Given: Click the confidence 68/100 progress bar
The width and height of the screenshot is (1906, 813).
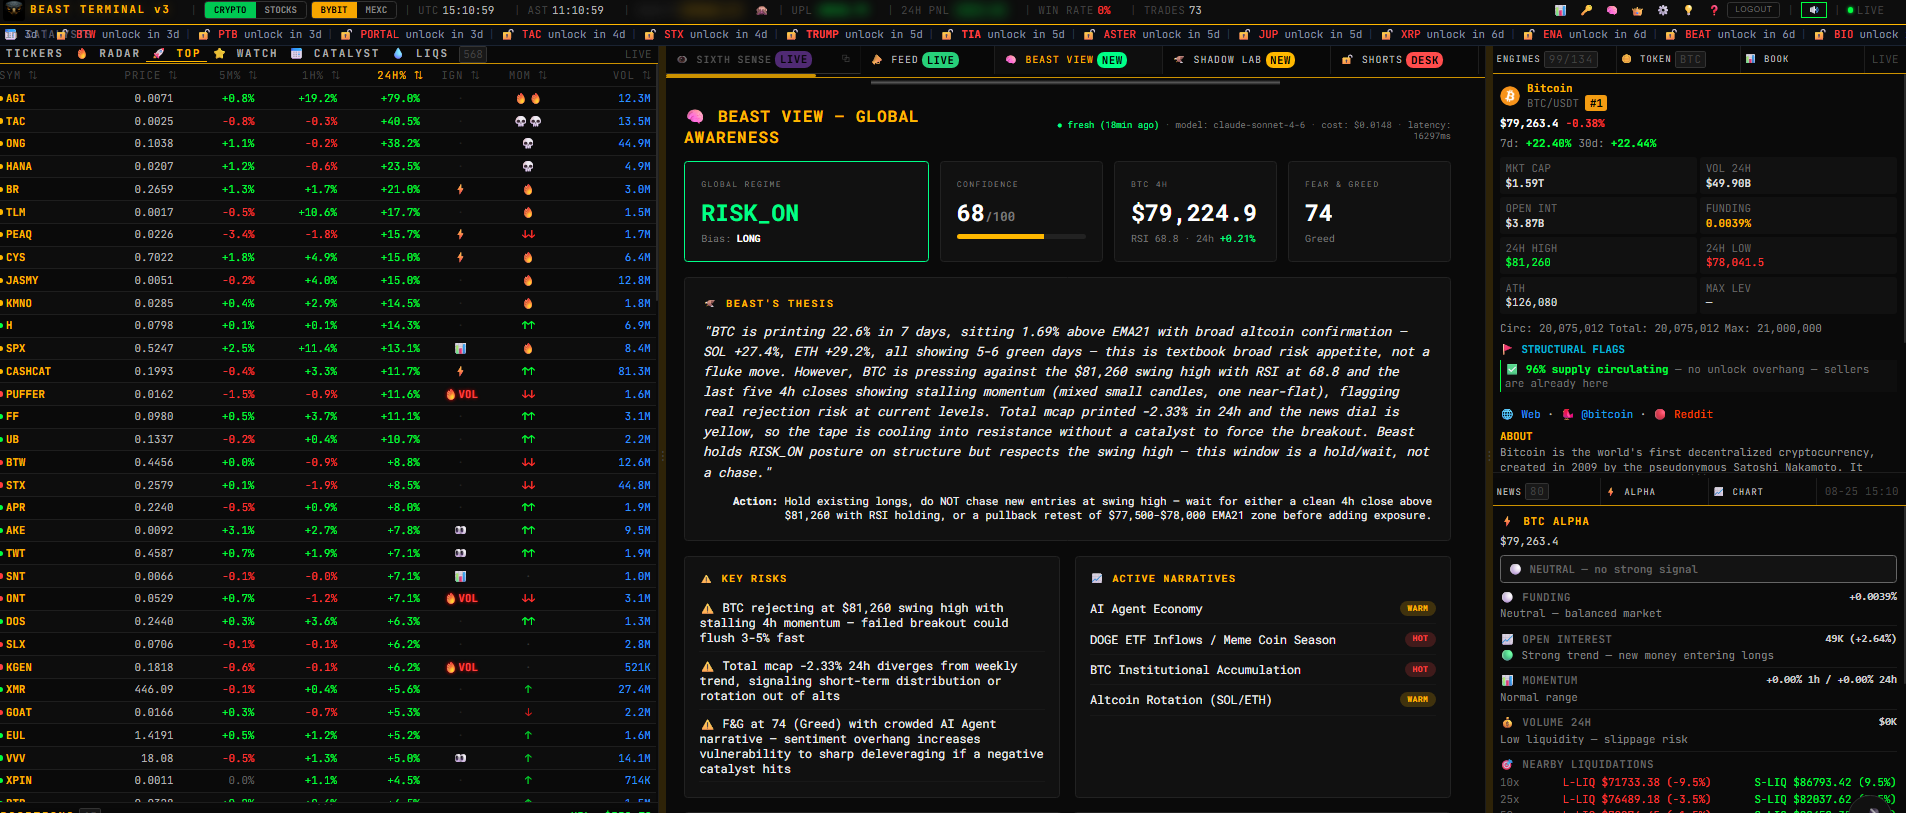Looking at the screenshot, I should (1021, 237).
